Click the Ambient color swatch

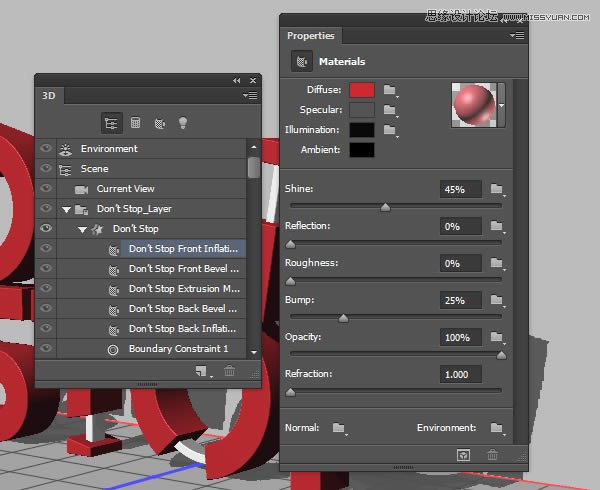click(362, 150)
